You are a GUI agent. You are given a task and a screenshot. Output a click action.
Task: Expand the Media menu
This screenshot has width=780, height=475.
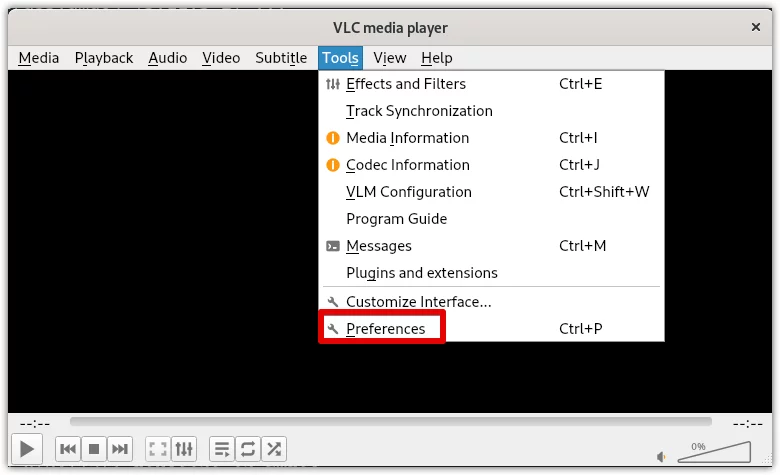pyautogui.click(x=38, y=58)
